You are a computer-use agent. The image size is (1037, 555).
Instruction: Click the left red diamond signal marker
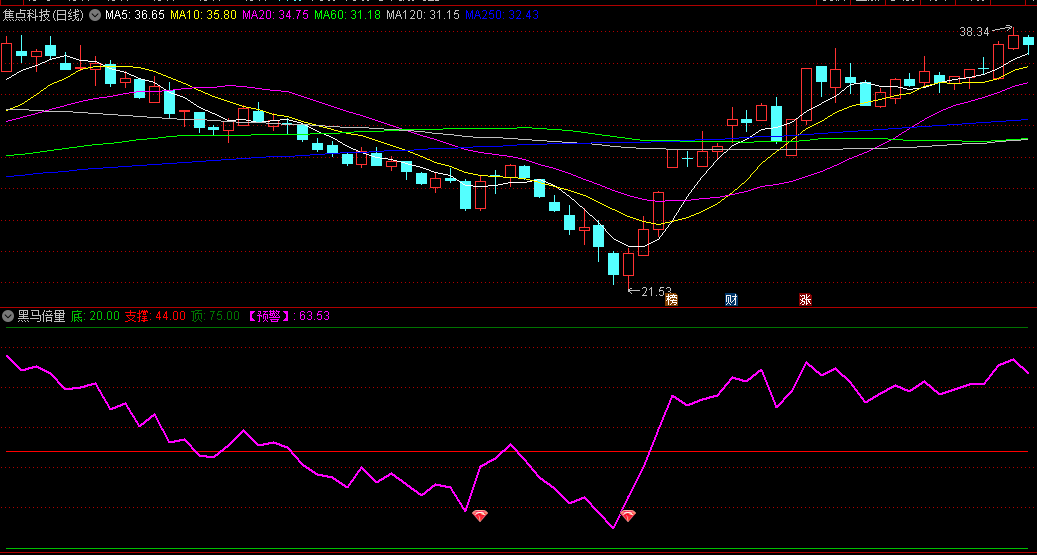tap(479, 516)
